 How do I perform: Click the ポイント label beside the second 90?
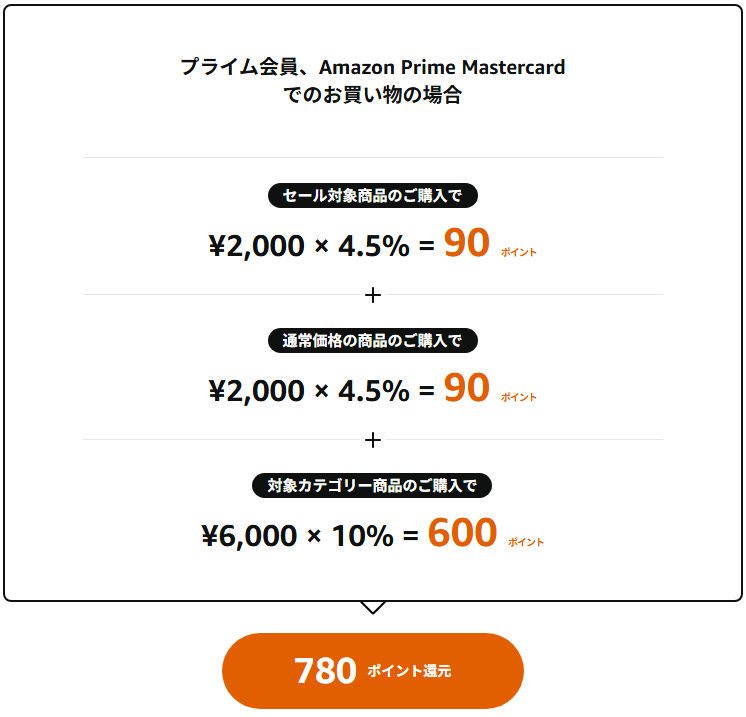coord(519,397)
